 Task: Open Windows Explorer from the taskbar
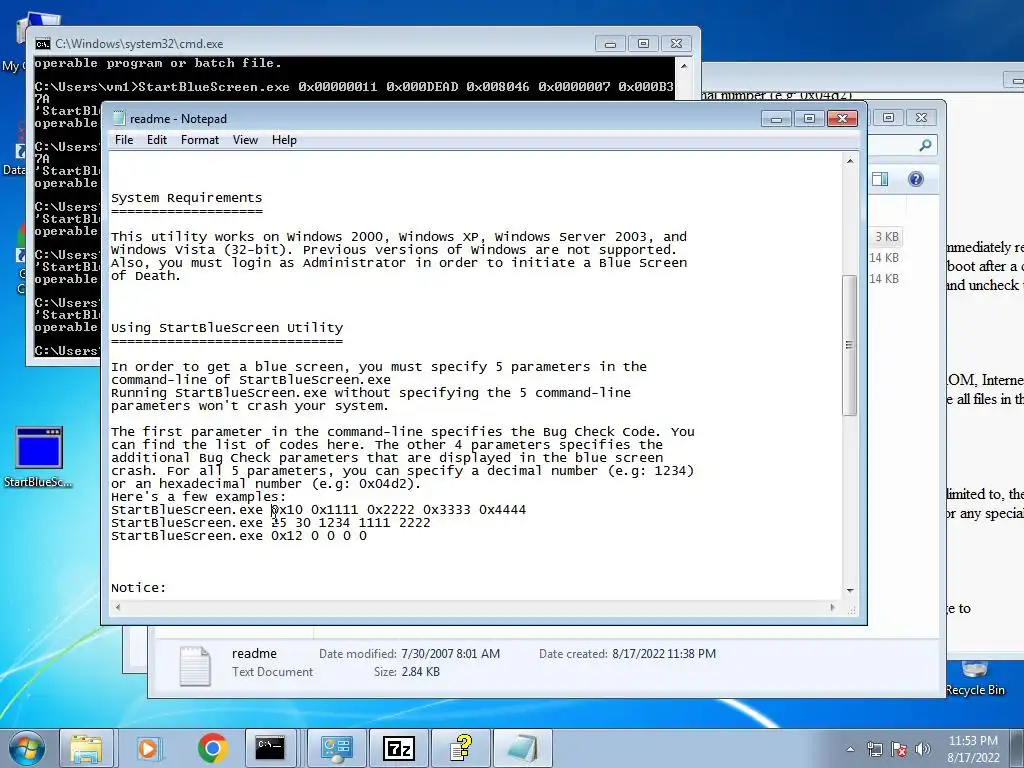(x=86, y=748)
